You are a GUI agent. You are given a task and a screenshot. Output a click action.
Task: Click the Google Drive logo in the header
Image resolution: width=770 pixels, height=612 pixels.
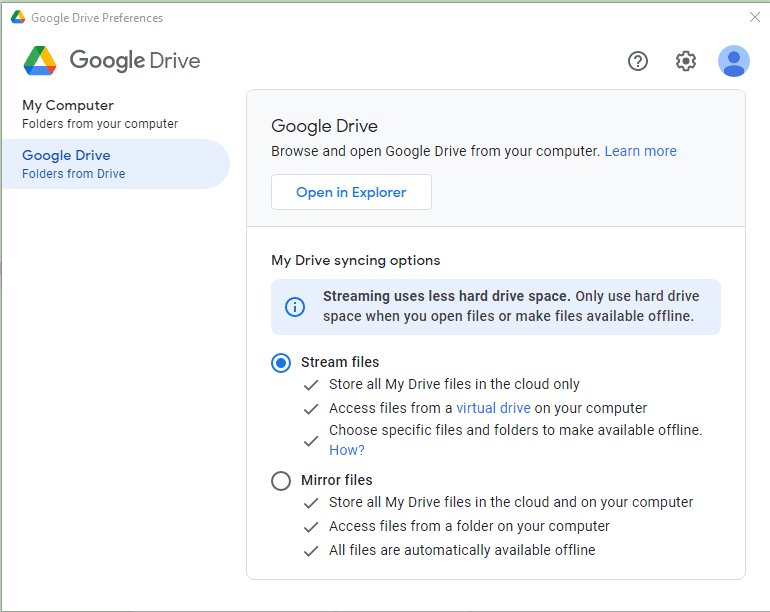click(x=41, y=61)
